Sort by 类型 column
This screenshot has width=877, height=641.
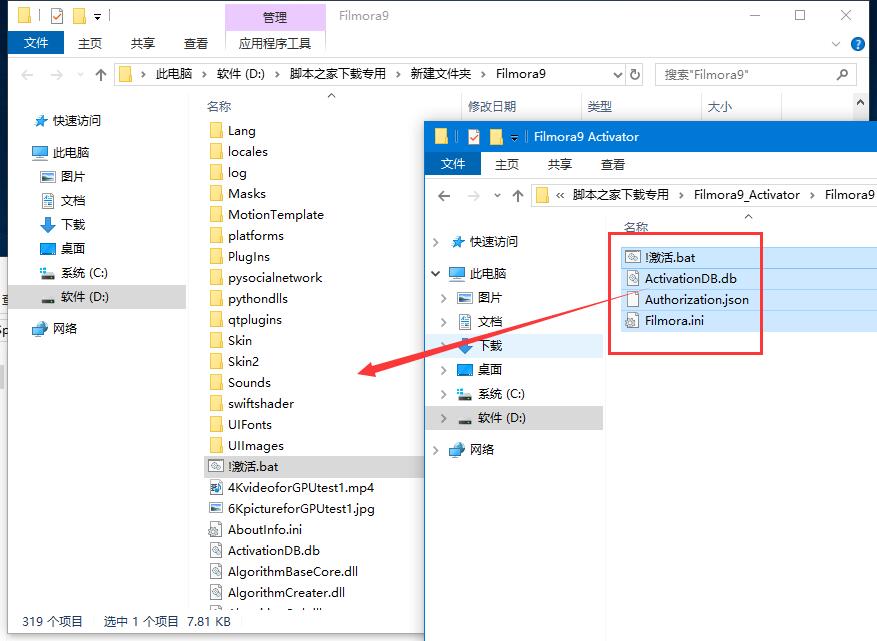(x=600, y=106)
